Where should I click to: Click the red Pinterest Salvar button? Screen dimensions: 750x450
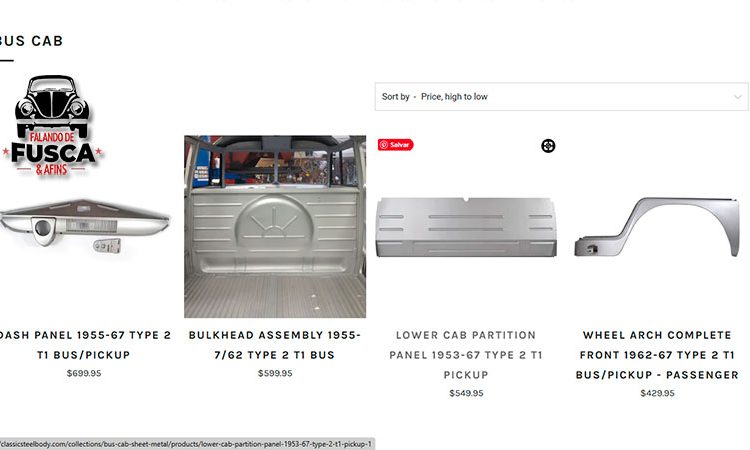(395, 144)
